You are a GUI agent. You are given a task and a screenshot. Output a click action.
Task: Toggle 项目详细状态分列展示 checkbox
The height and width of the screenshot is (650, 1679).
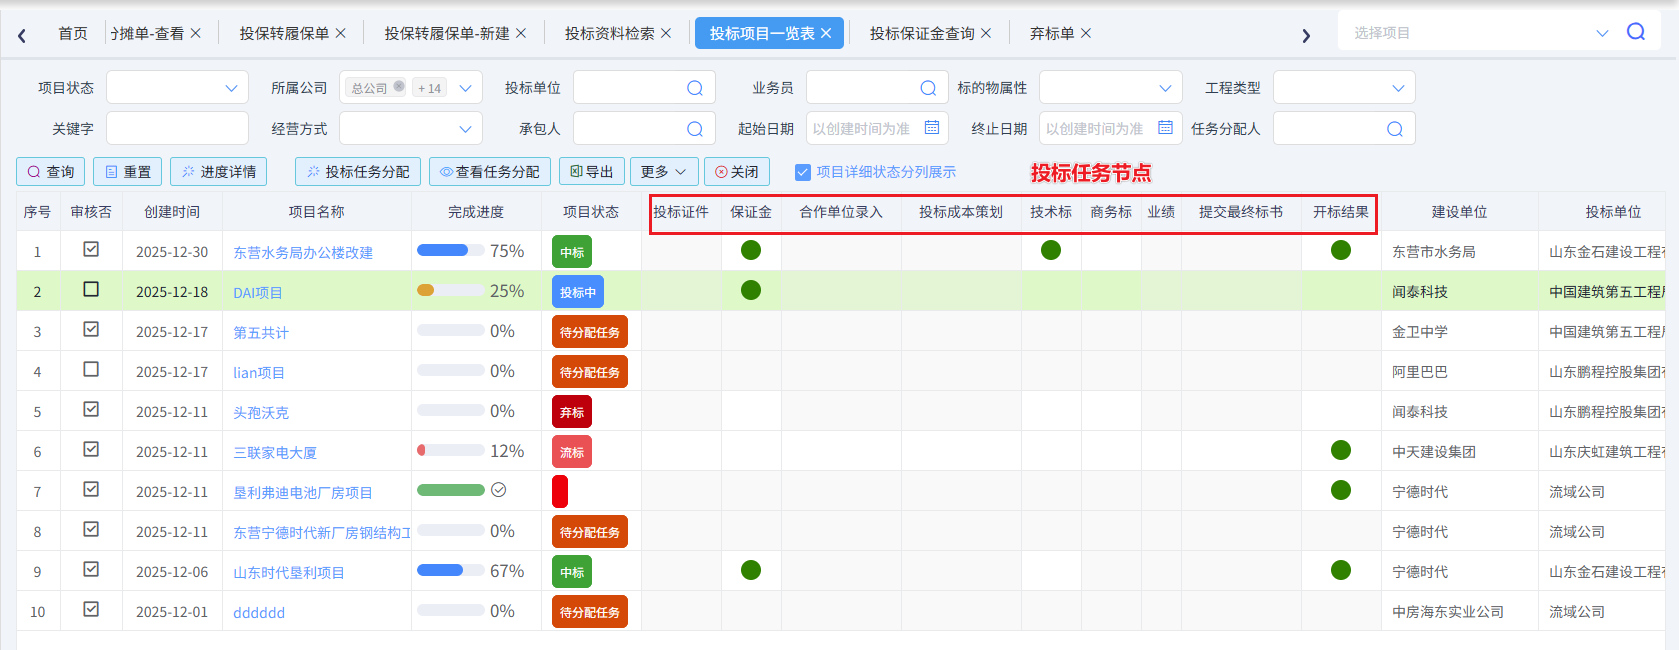coord(802,172)
